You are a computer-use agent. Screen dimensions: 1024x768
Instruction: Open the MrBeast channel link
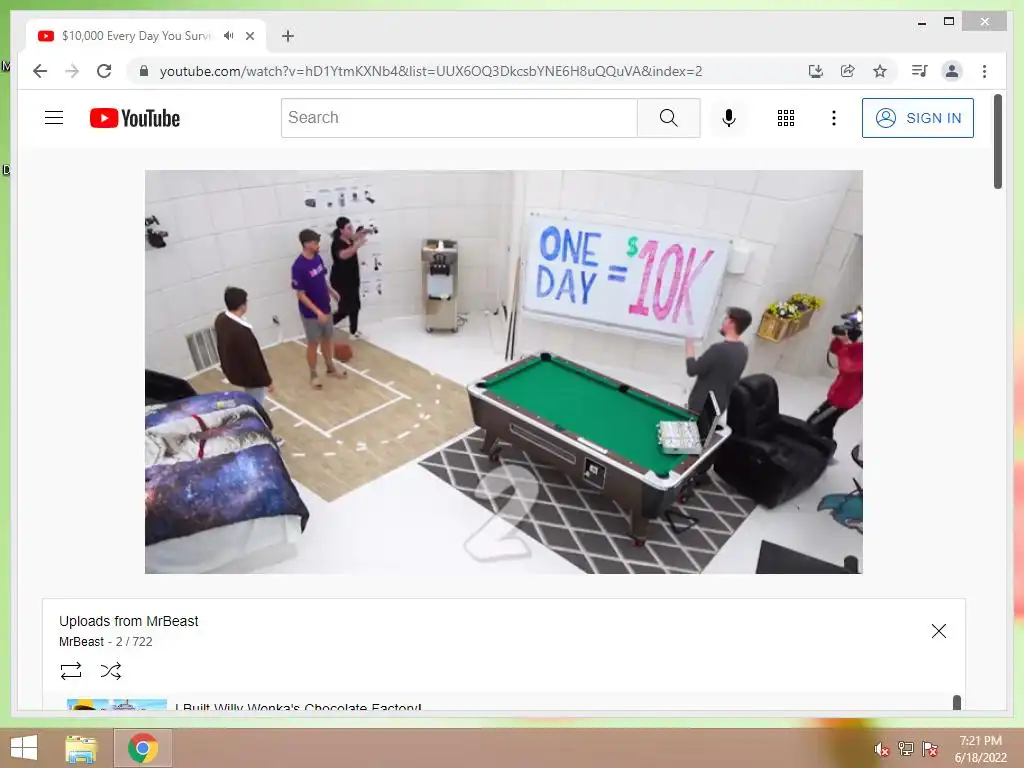pos(81,642)
